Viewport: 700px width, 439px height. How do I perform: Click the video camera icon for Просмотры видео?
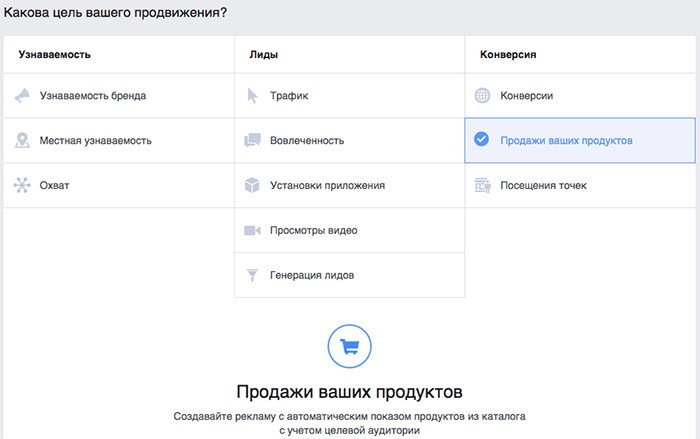click(252, 230)
